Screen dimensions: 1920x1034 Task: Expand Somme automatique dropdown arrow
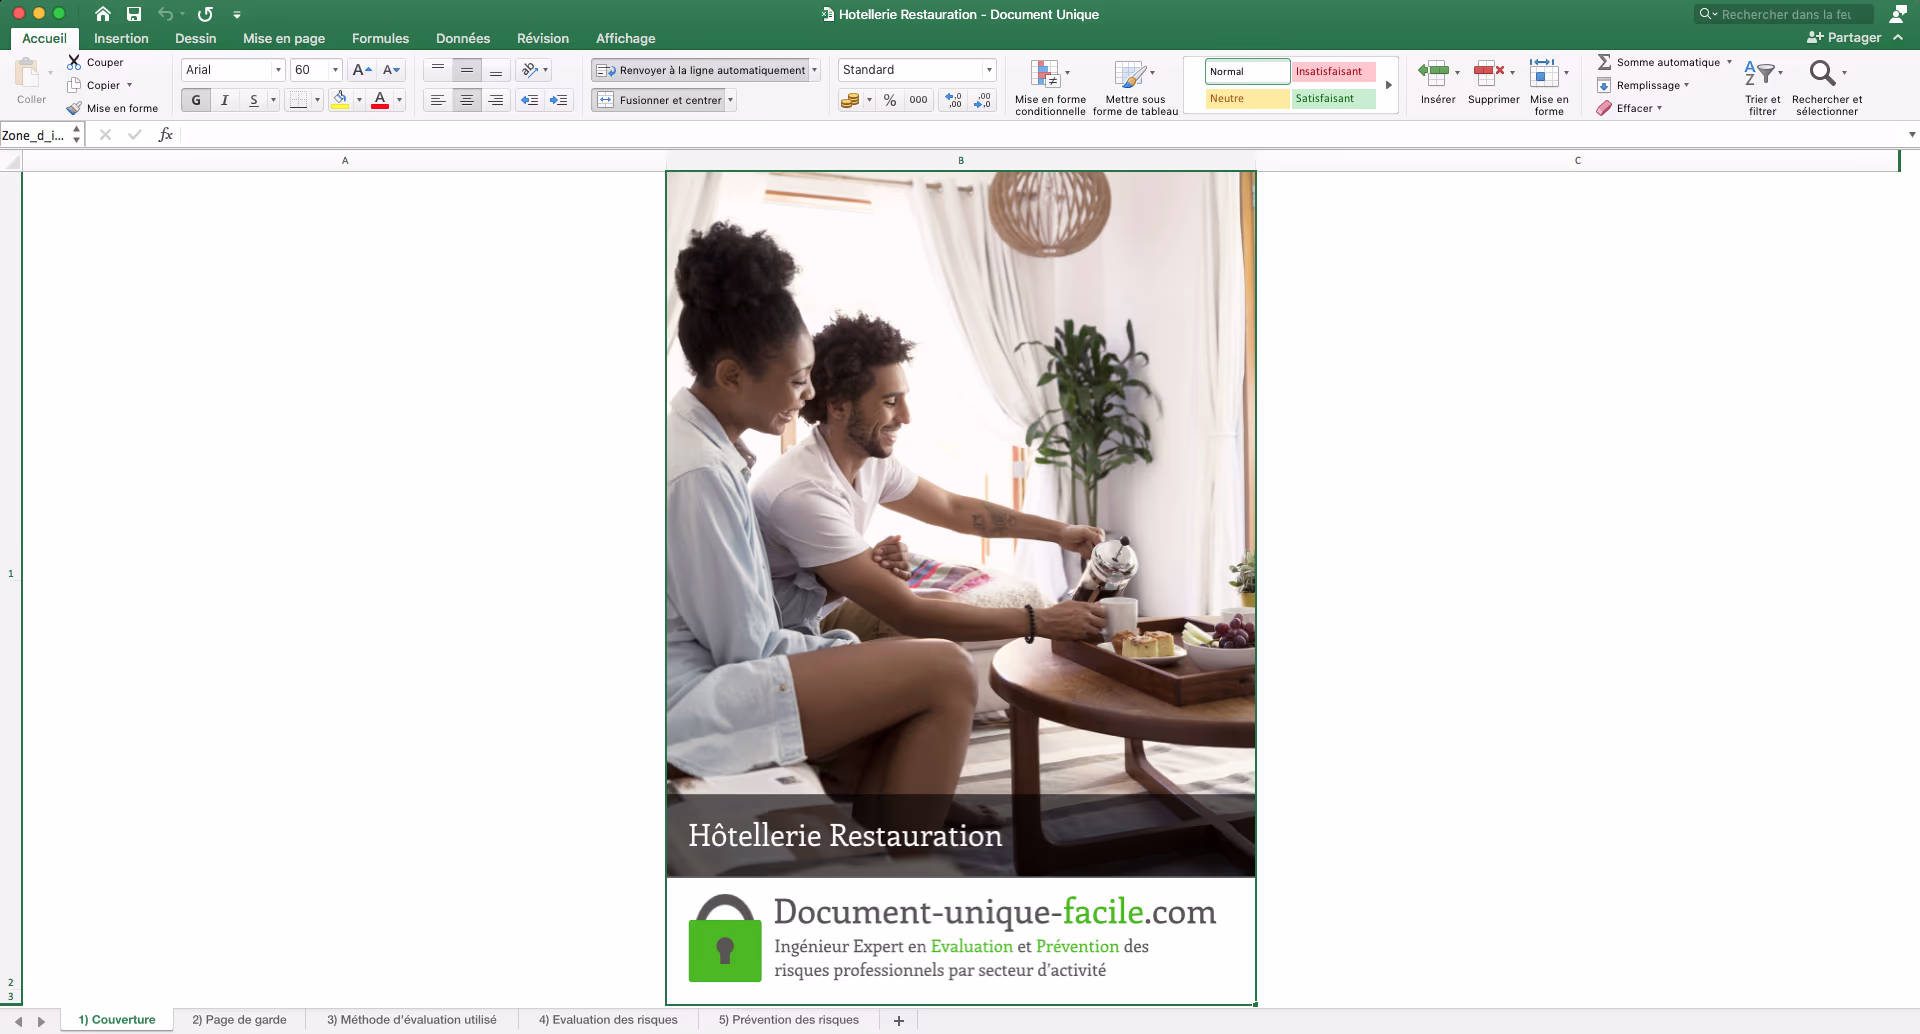[1729, 62]
